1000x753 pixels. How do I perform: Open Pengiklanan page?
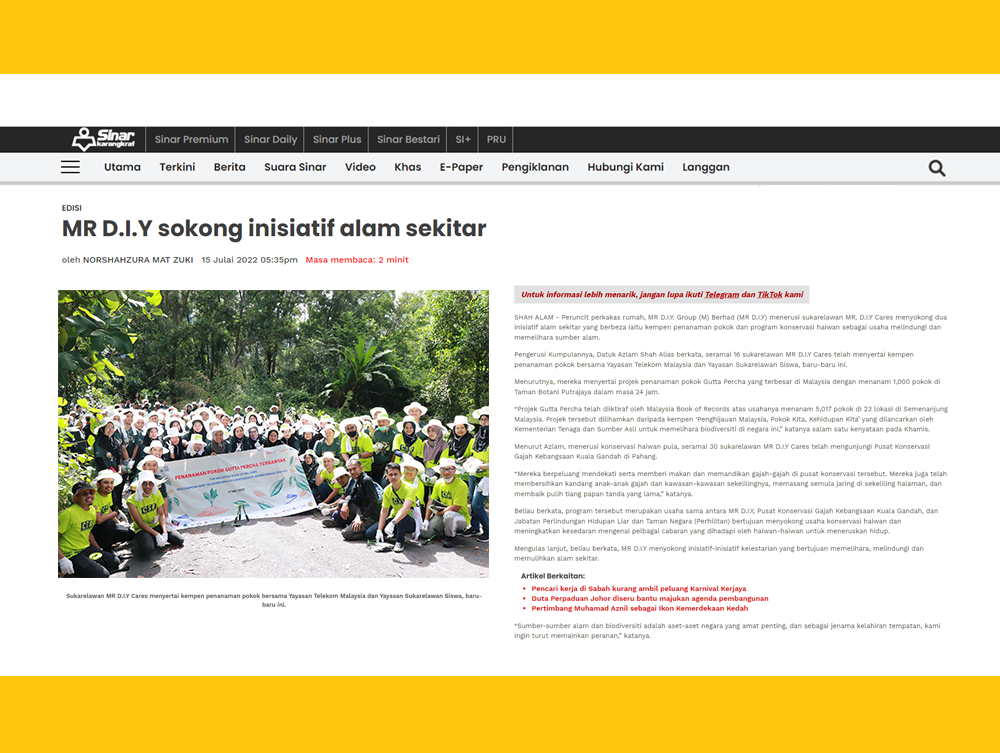point(535,167)
